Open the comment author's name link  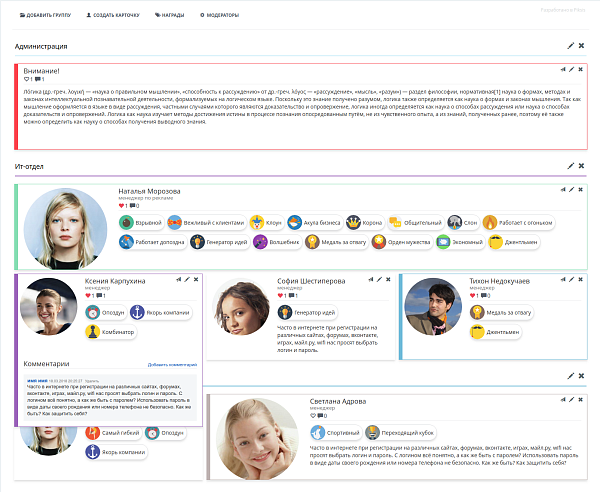[38, 381]
